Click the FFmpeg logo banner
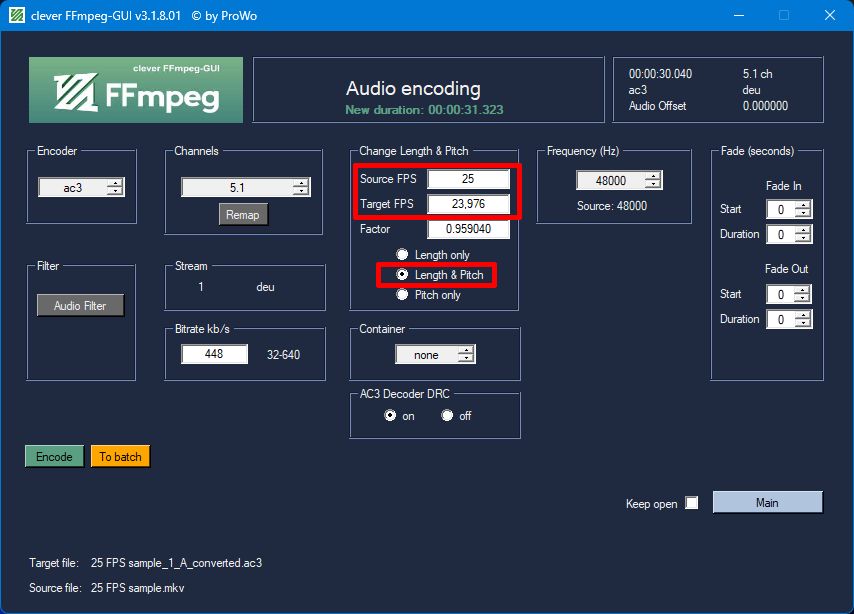The width and height of the screenshot is (854, 614). point(136,90)
